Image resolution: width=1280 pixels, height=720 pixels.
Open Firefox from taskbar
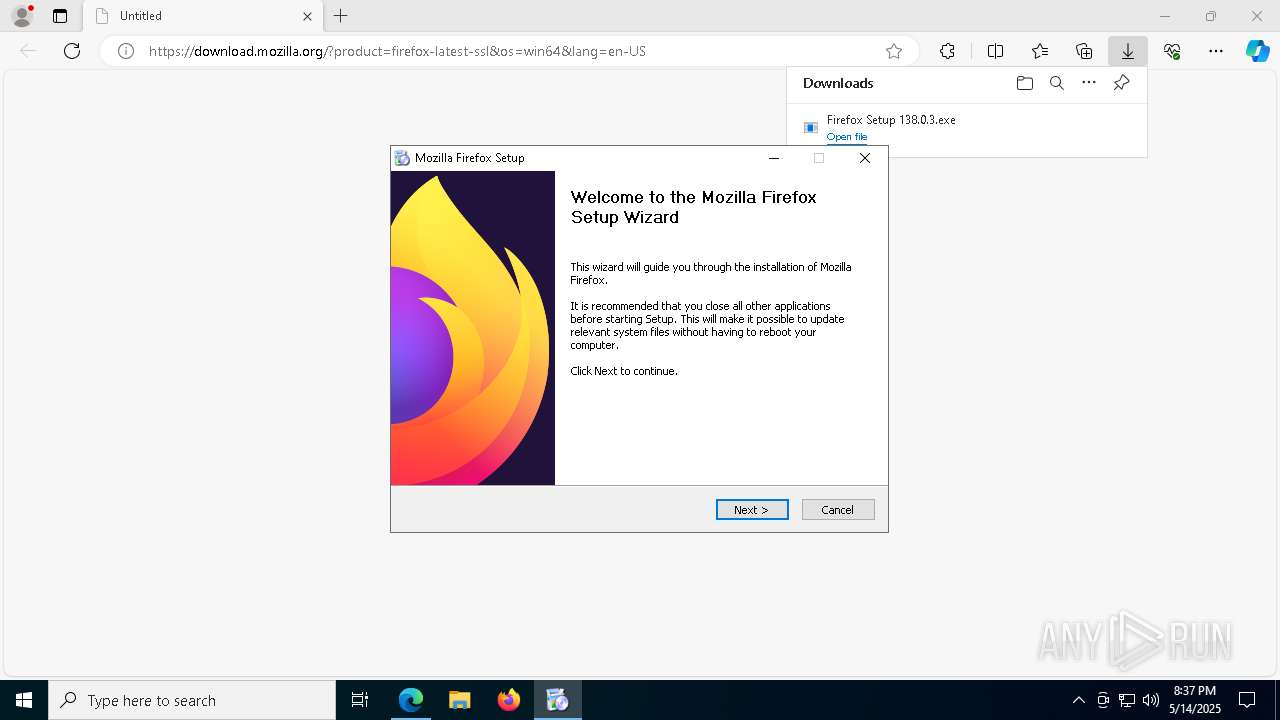pyautogui.click(x=509, y=700)
